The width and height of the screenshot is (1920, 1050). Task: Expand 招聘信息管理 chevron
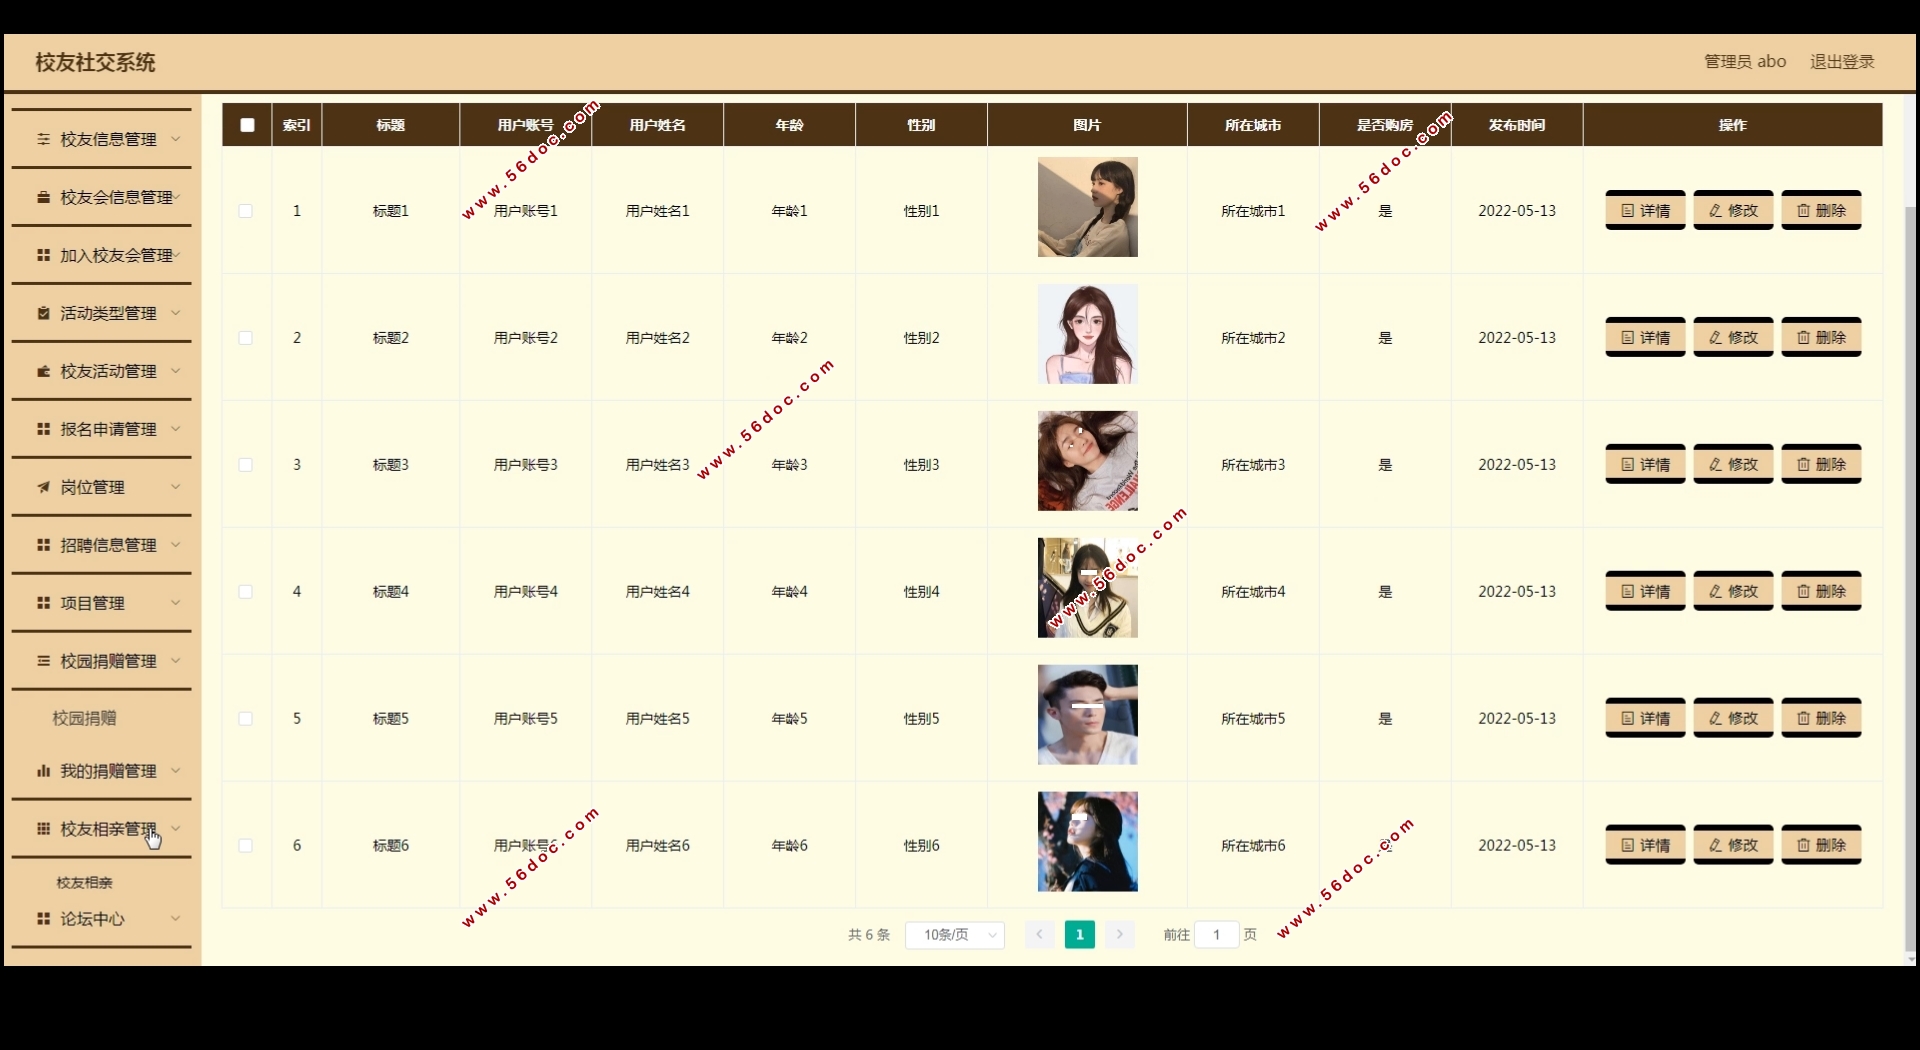coord(176,545)
